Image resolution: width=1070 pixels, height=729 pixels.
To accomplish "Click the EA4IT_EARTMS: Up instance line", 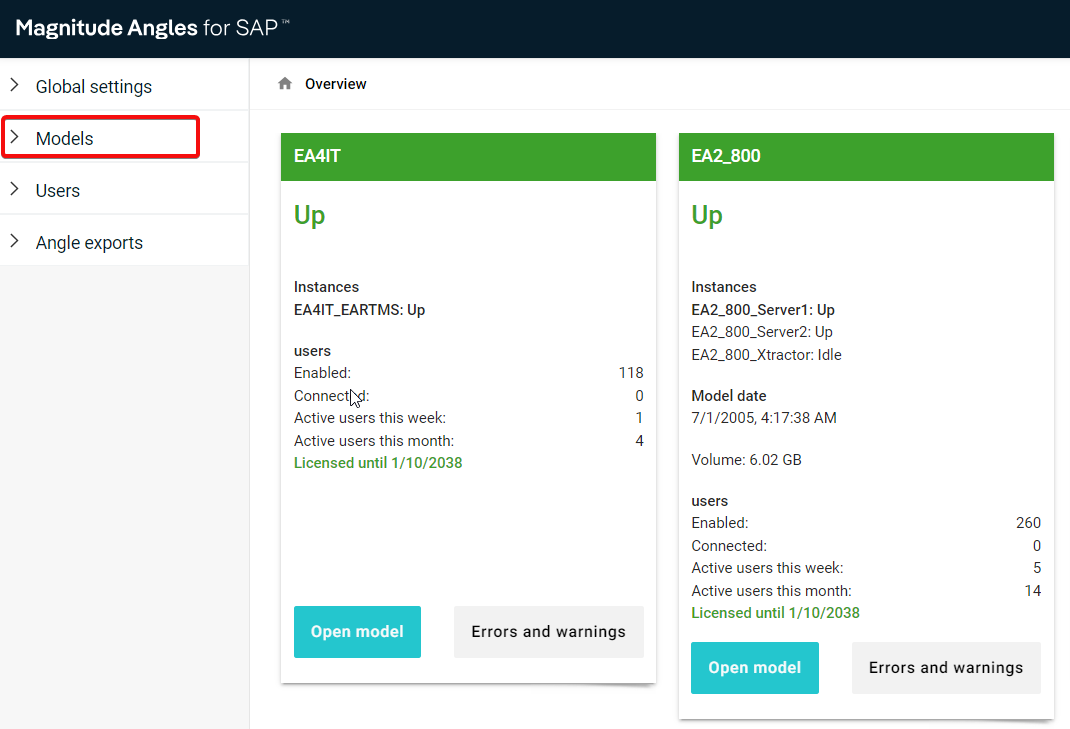I will (x=360, y=310).
